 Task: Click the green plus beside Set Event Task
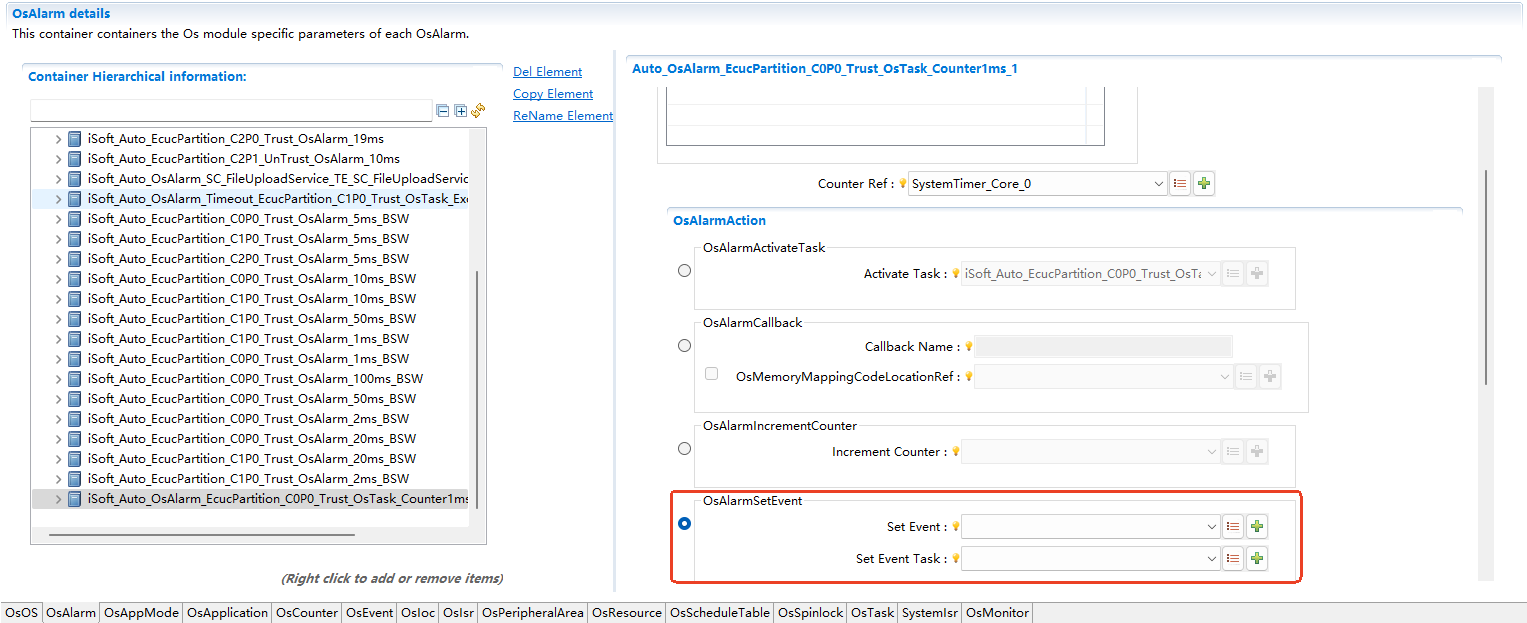click(1257, 559)
